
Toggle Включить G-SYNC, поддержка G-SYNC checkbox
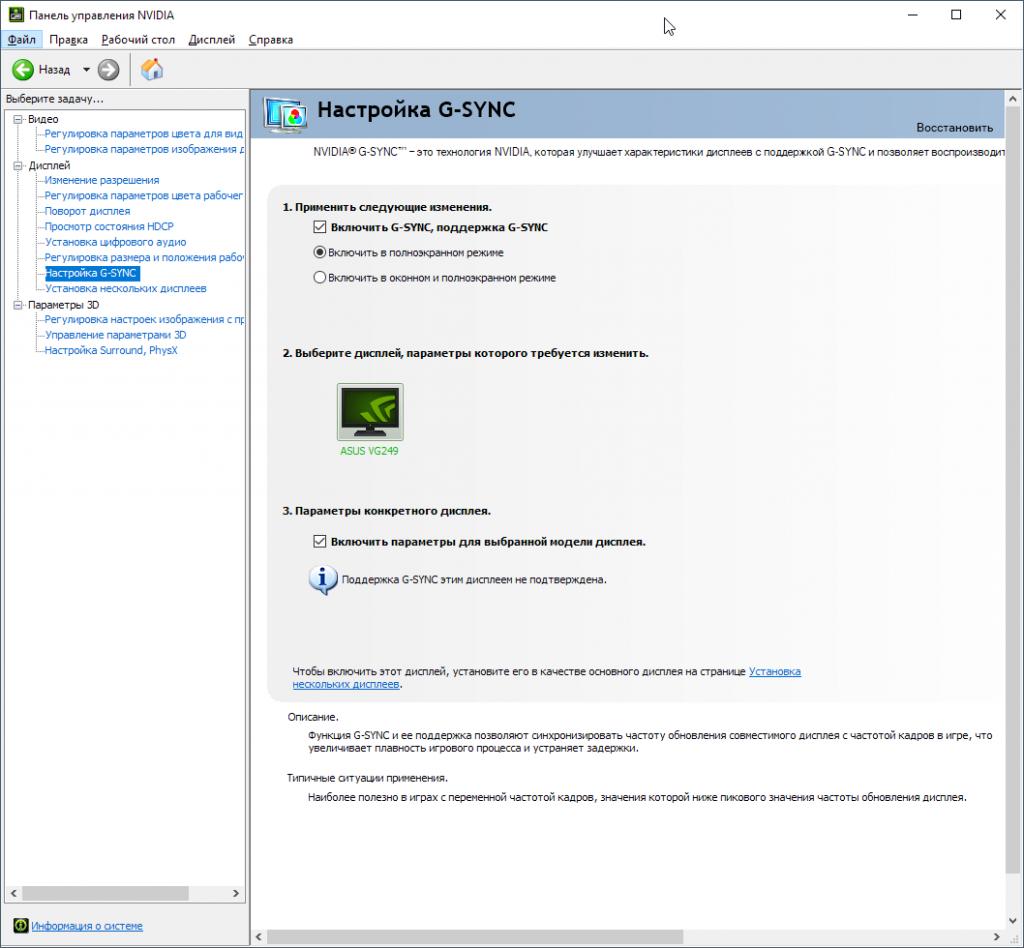[319, 227]
